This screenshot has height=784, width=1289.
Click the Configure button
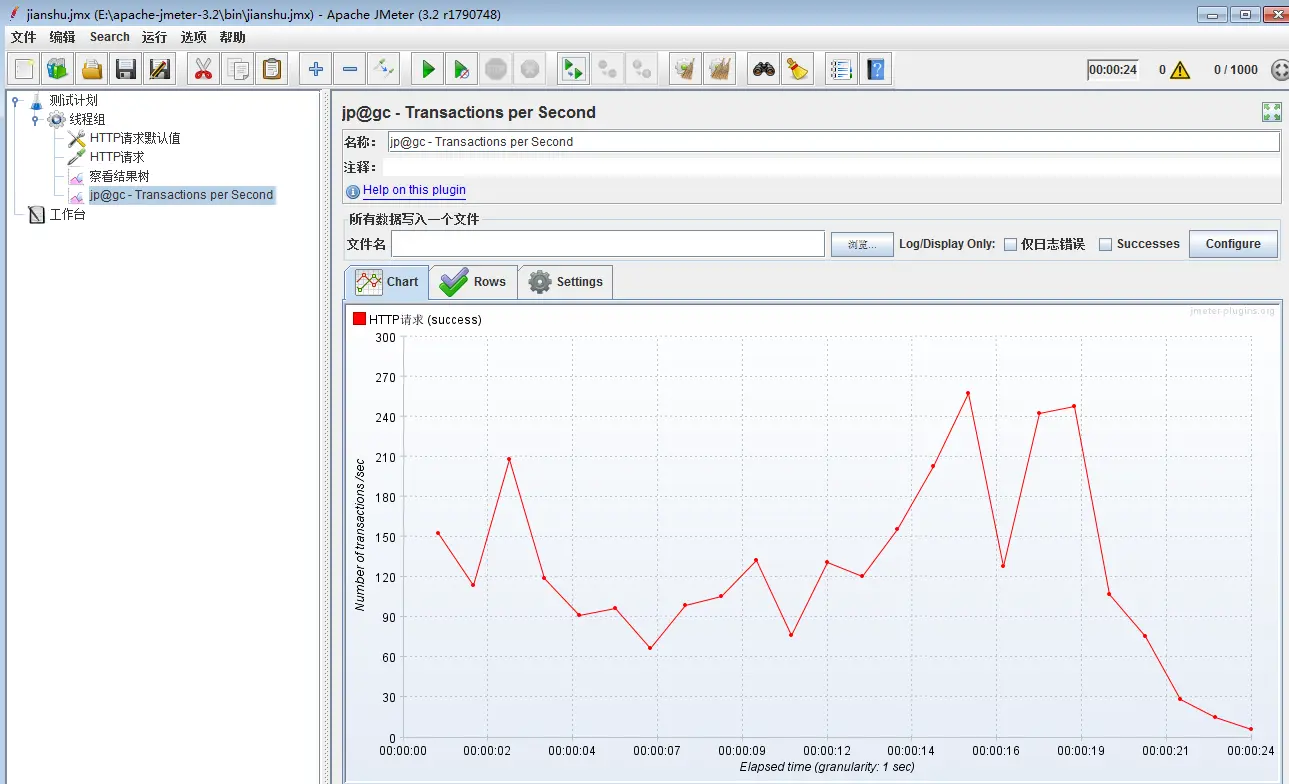[1233, 244]
